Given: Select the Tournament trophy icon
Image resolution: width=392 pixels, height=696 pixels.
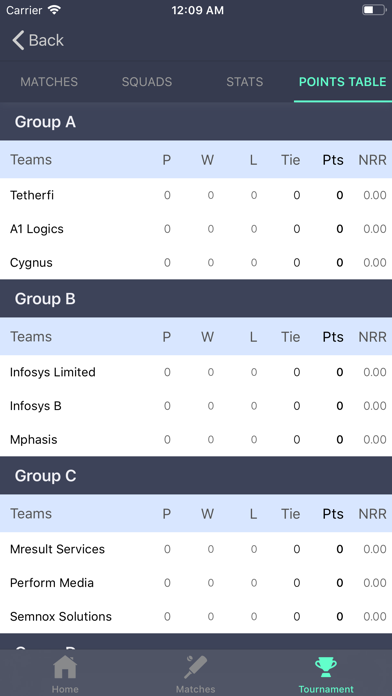Looking at the screenshot, I should tap(326, 667).
